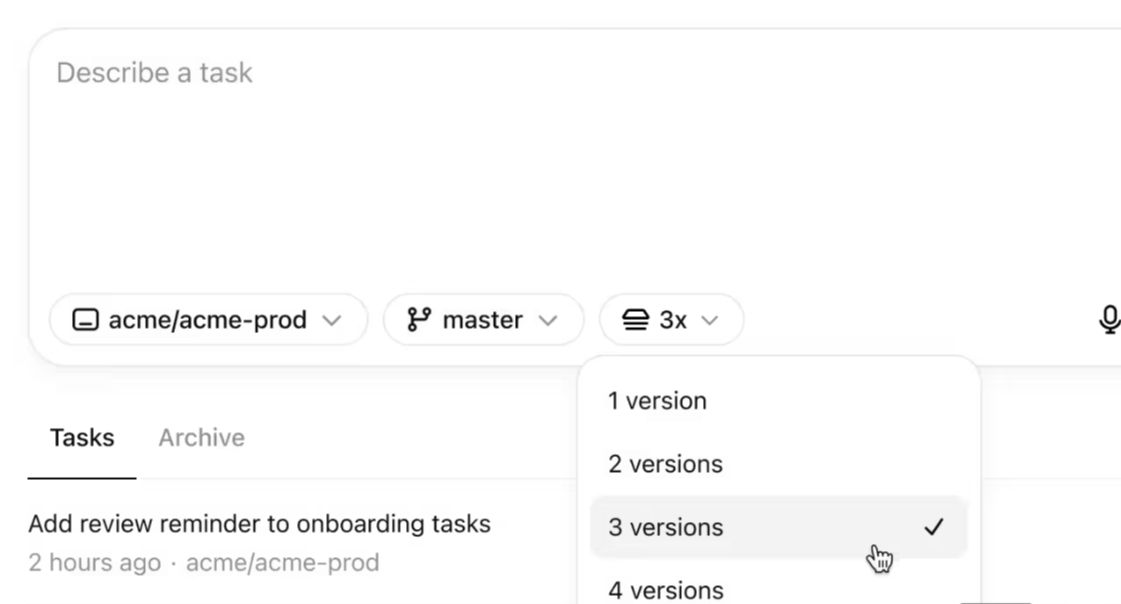Collapse the 3x versions dropdown

[671, 320]
